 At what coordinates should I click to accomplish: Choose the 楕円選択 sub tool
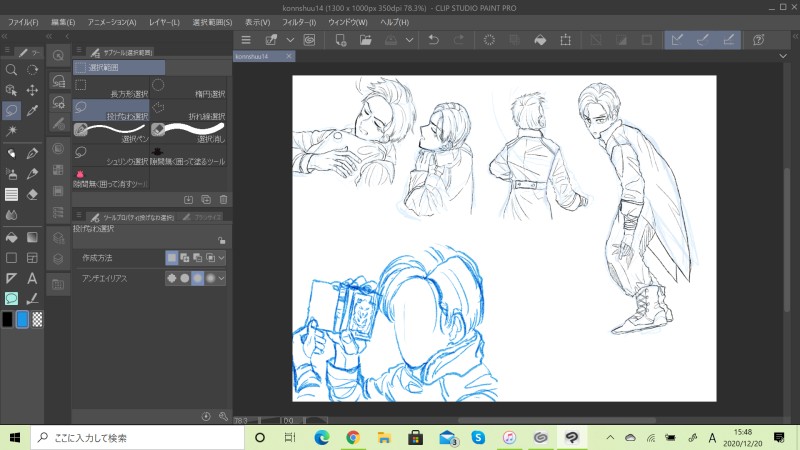pyautogui.click(x=189, y=88)
